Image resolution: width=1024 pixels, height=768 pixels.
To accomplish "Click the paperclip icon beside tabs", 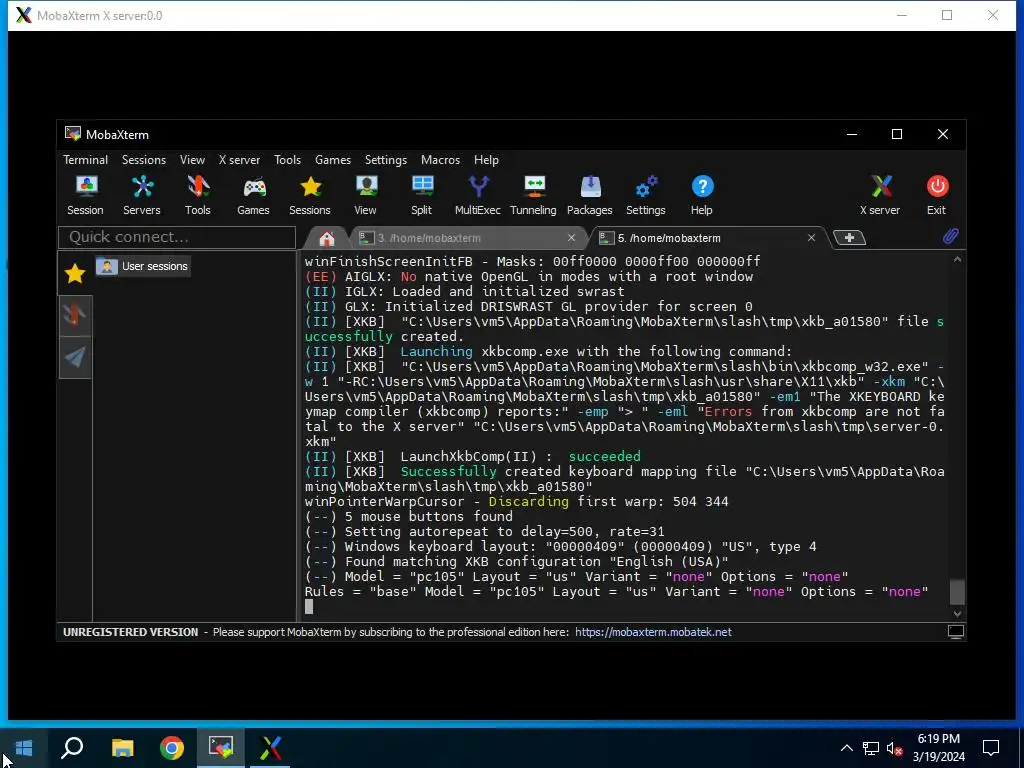I will [950, 236].
